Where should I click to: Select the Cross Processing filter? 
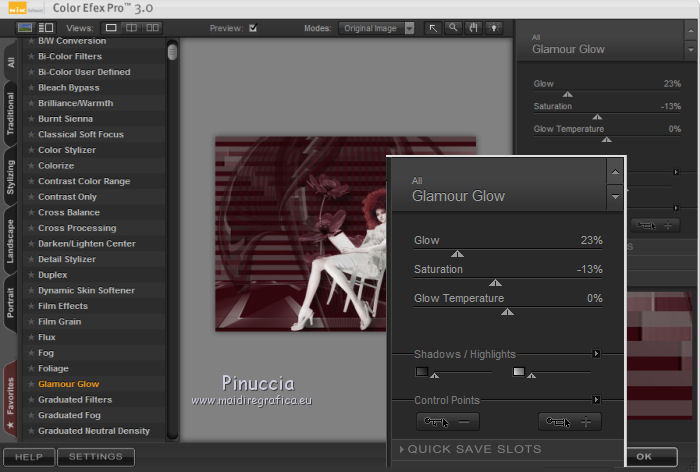94,228
